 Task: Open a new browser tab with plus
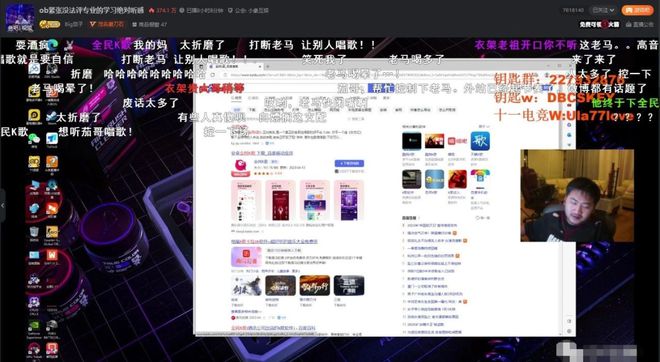pos(268,67)
